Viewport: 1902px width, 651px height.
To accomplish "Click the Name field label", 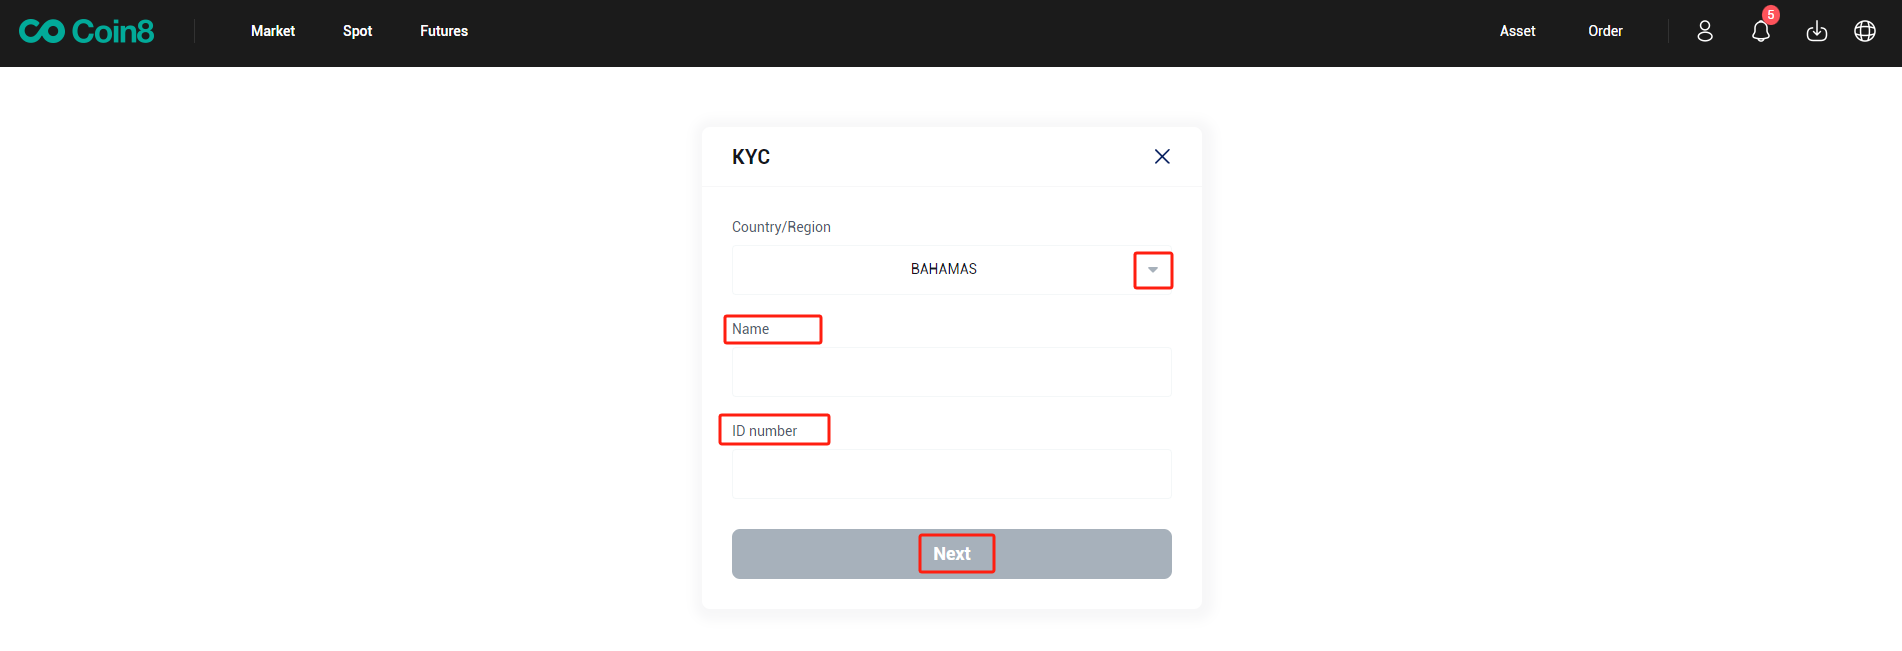I will (x=751, y=329).
